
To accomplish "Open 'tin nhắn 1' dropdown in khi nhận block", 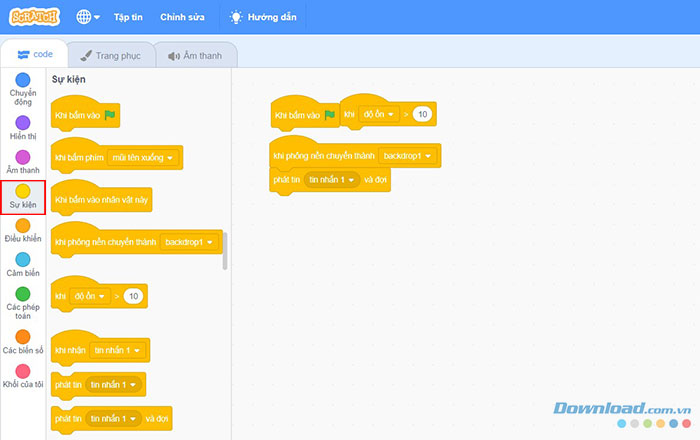I will (x=116, y=350).
